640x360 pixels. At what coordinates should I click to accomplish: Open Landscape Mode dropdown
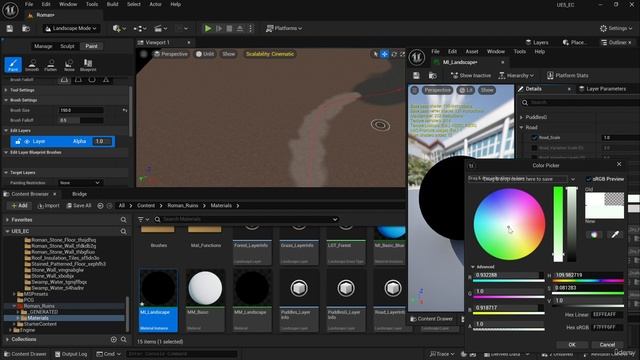coord(71,28)
